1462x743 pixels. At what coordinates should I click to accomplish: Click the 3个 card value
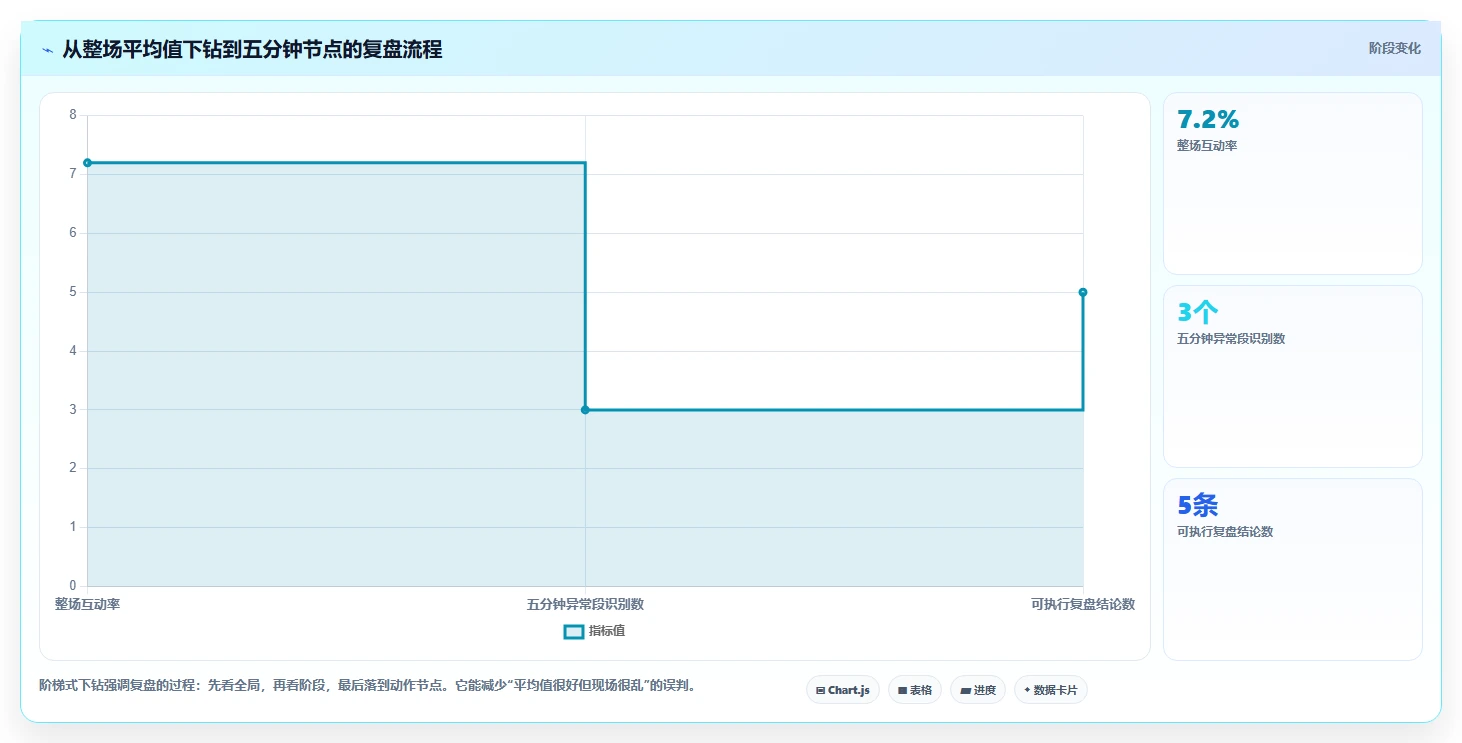(1198, 312)
